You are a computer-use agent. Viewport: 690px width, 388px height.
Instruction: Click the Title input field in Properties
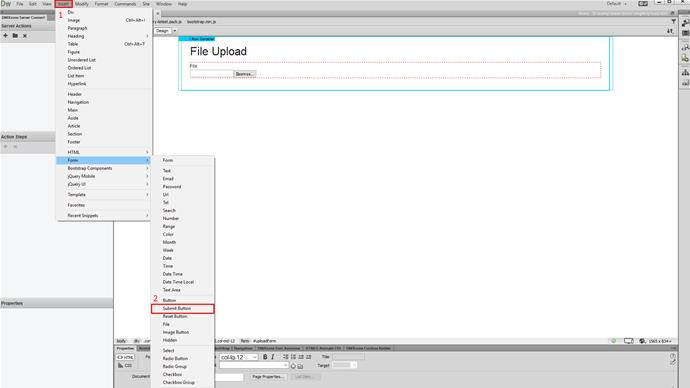[349, 356]
